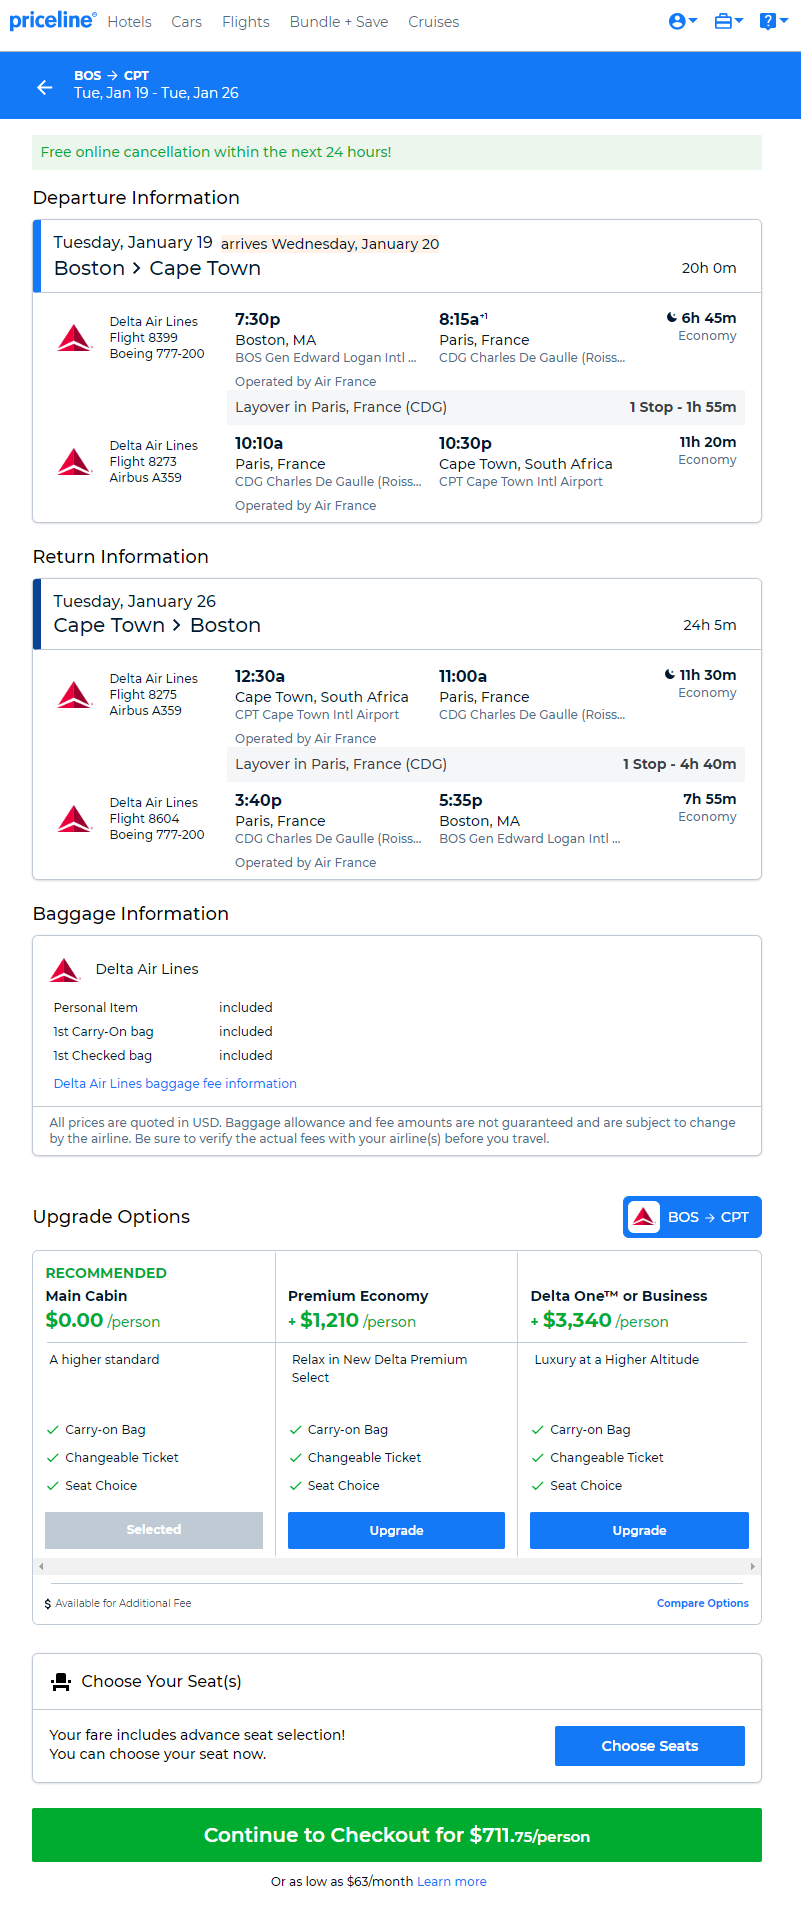Upgrade to Premium Economy

tap(396, 1530)
